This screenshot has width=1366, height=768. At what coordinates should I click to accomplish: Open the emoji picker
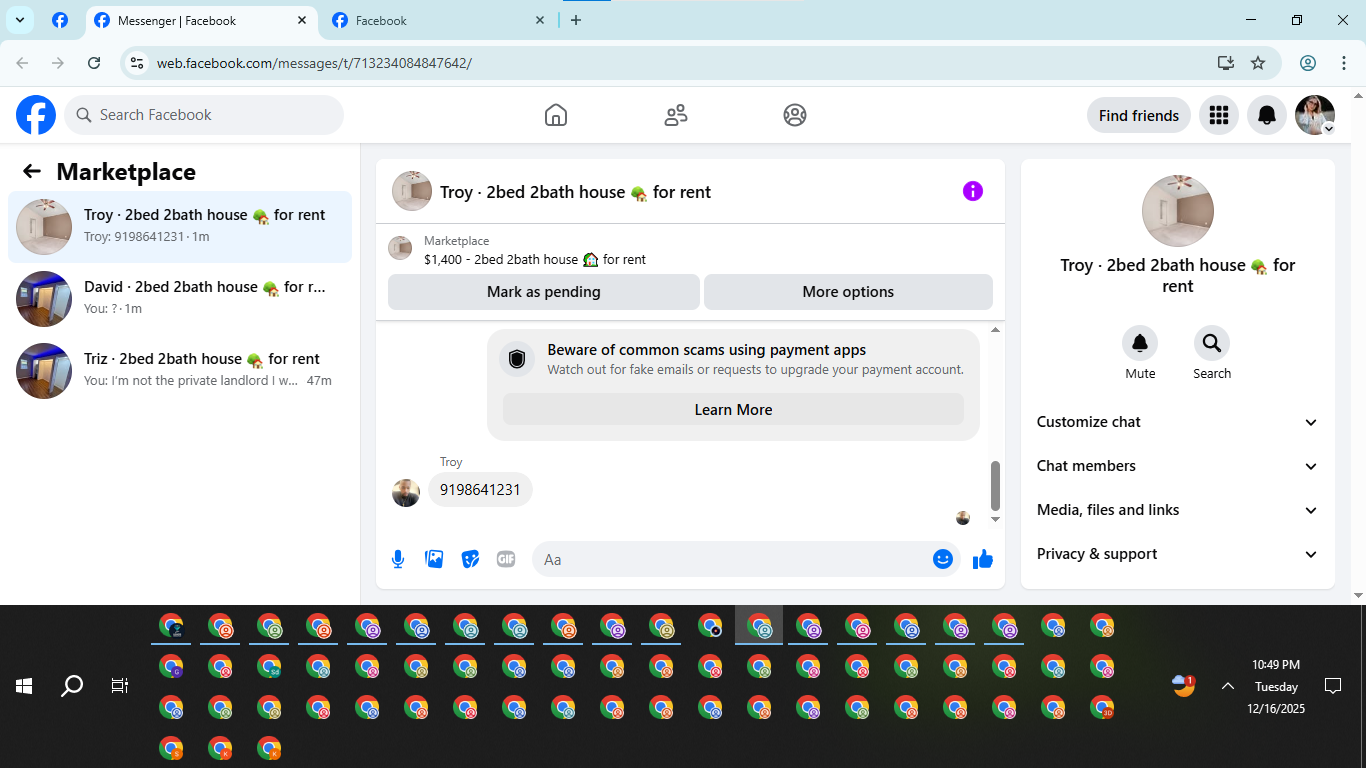pos(942,559)
